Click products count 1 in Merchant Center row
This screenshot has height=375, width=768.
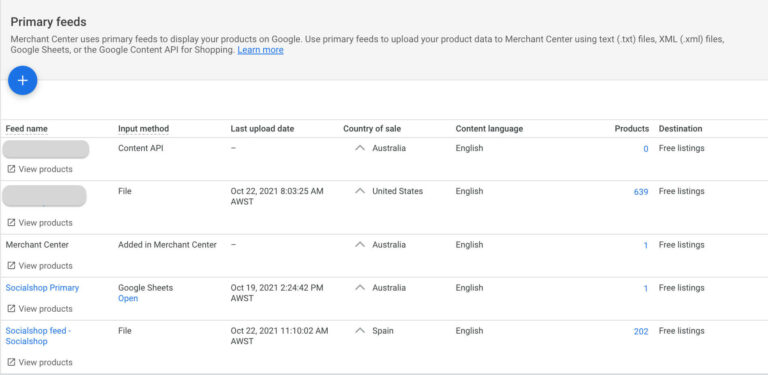(646, 246)
